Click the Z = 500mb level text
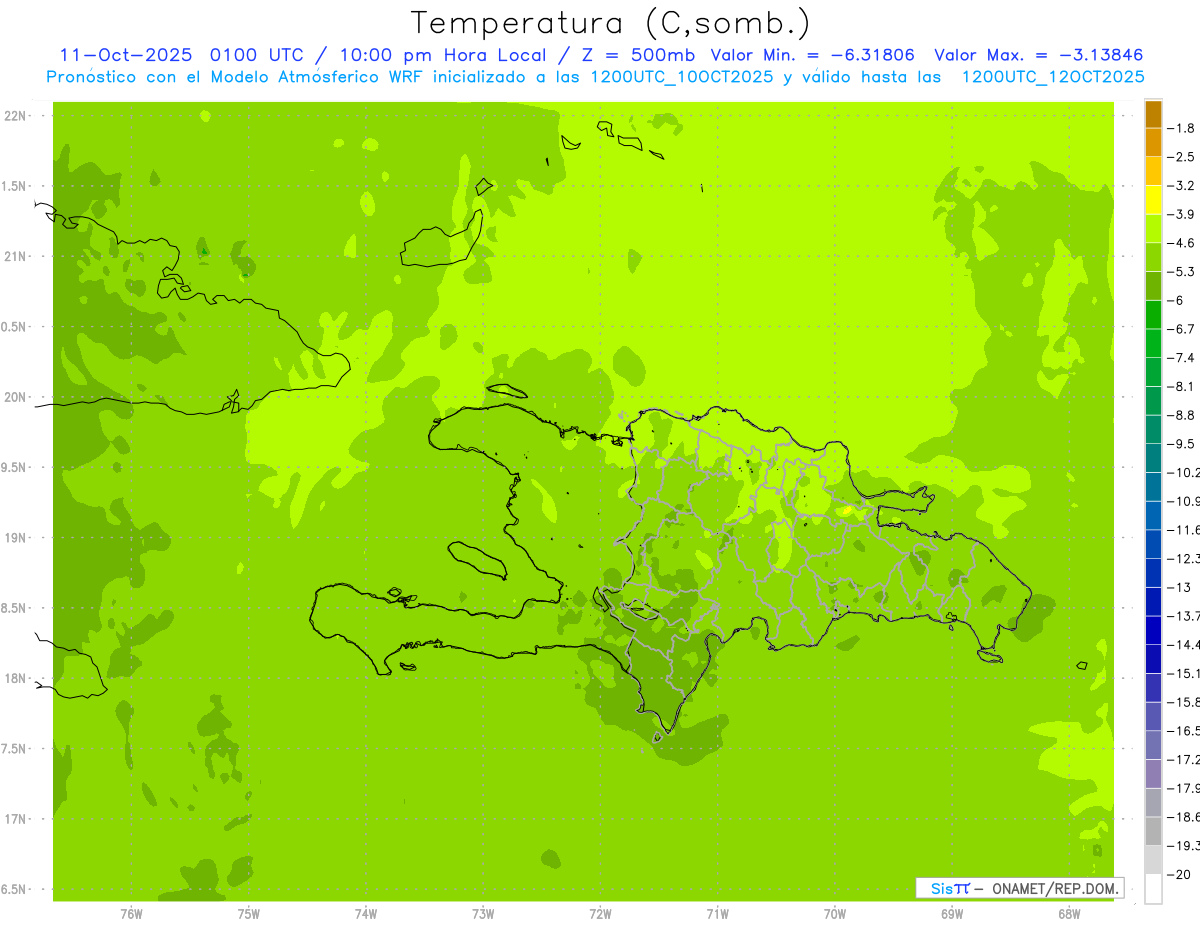The image size is (1200, 927). point(646,55)
